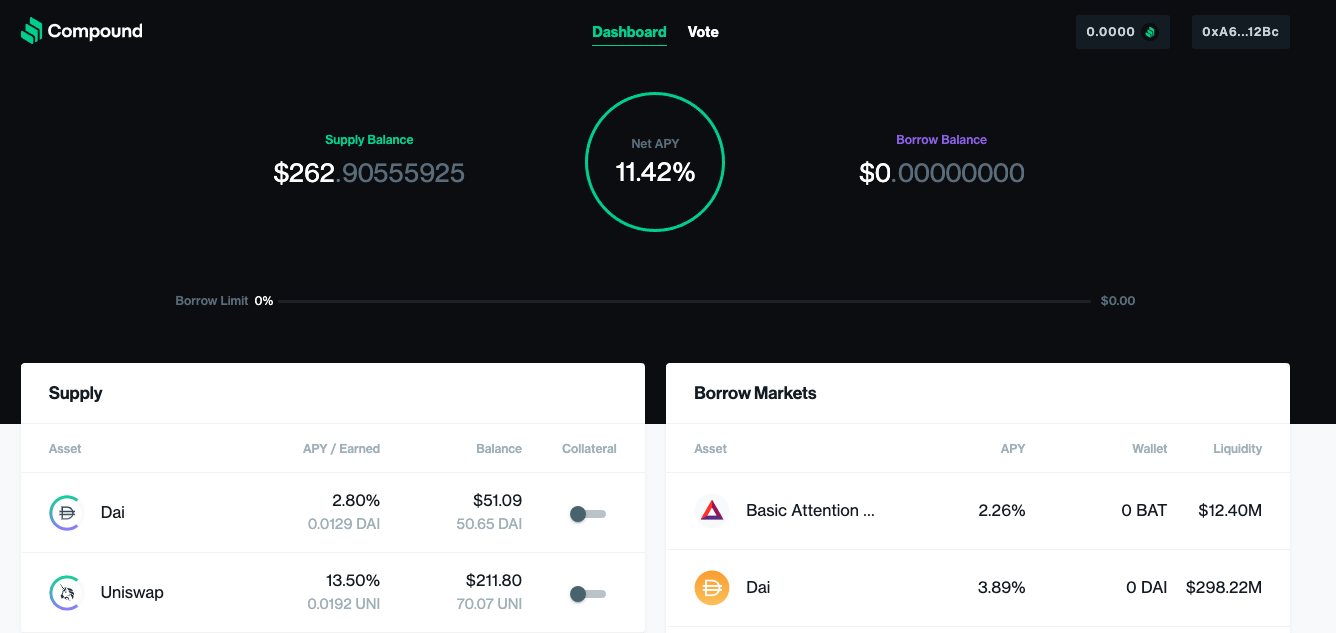
Task: Click Uniswap supply balance $211.80
Action: (x=494, y=580)
